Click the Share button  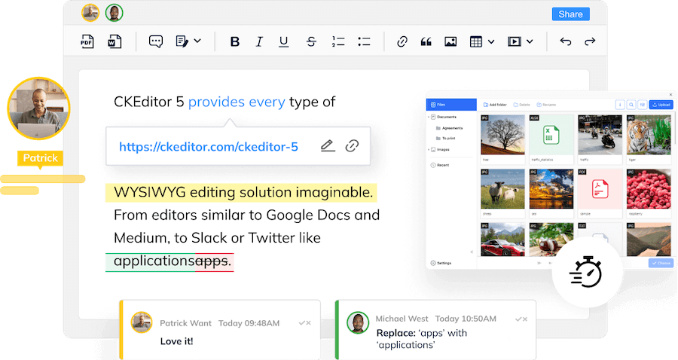click(x=571, y=14)
